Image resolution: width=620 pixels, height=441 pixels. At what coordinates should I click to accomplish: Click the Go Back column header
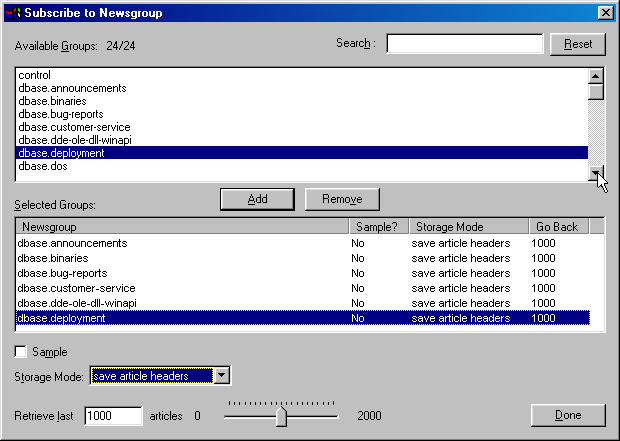click(x=560, y=227)
